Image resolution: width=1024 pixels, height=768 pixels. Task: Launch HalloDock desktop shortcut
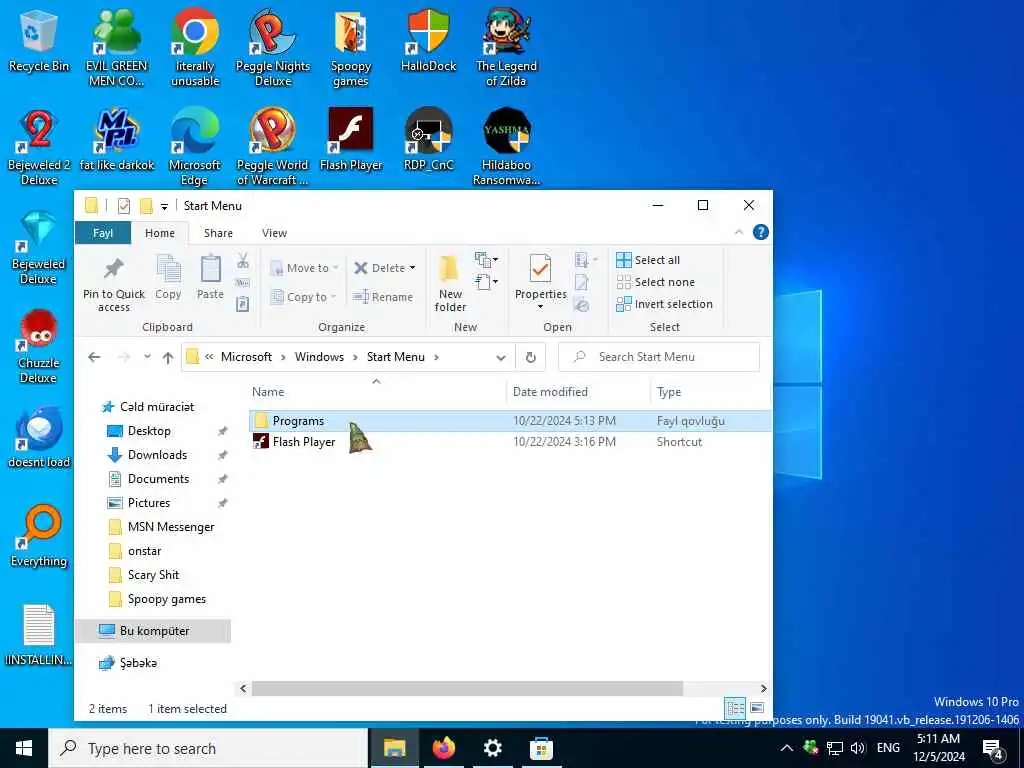click(x=428, y=42)
